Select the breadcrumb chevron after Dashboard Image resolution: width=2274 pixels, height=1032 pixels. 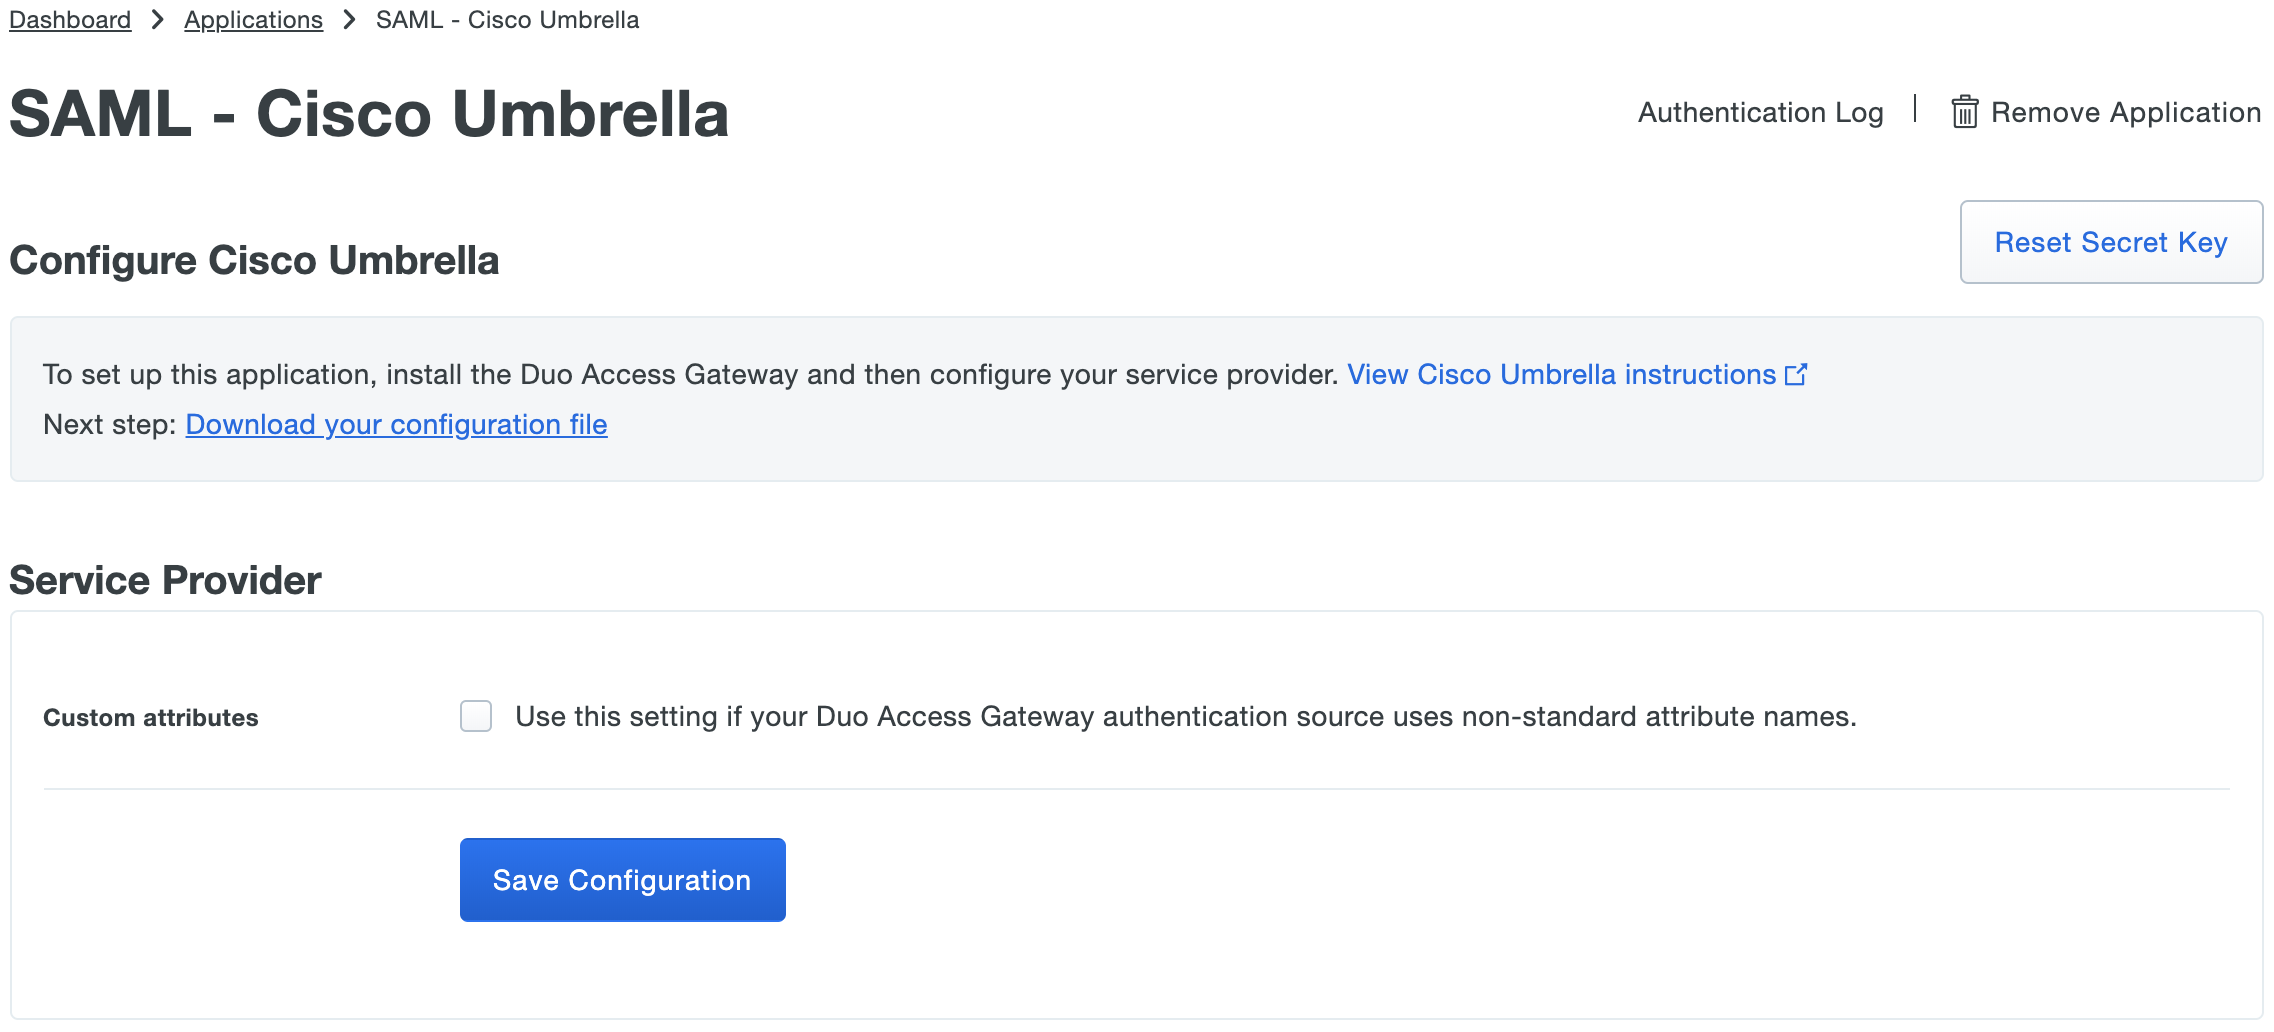click(x=156, y=18)
